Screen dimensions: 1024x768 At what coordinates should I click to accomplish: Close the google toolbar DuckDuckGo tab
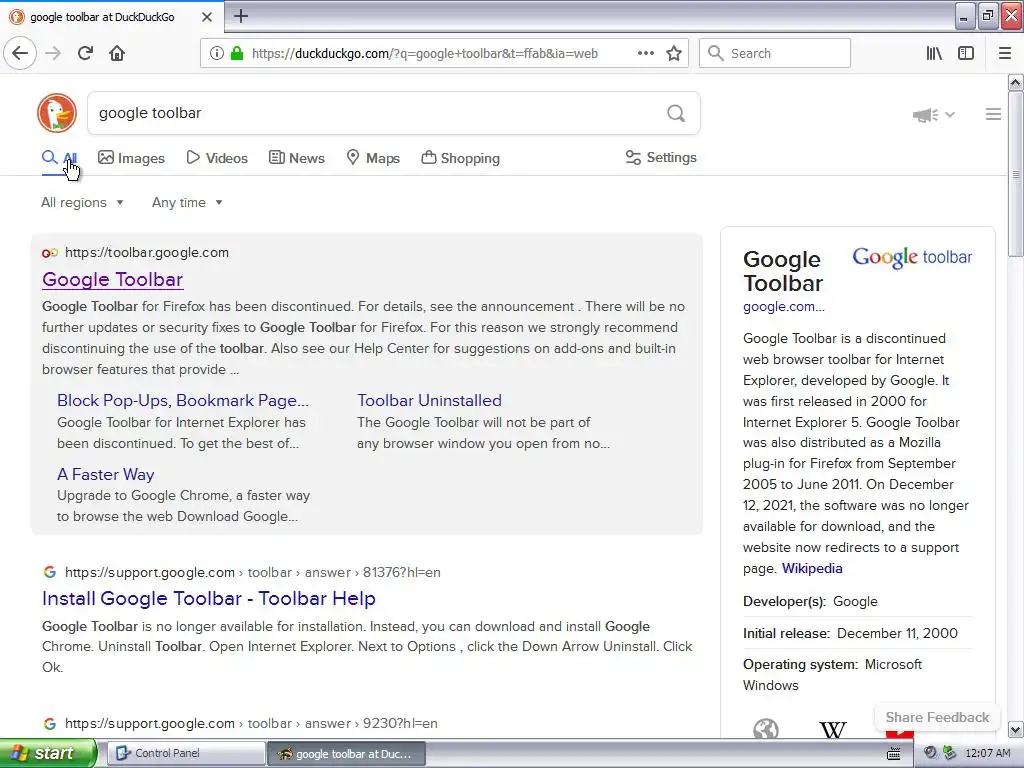coord(206,17)
